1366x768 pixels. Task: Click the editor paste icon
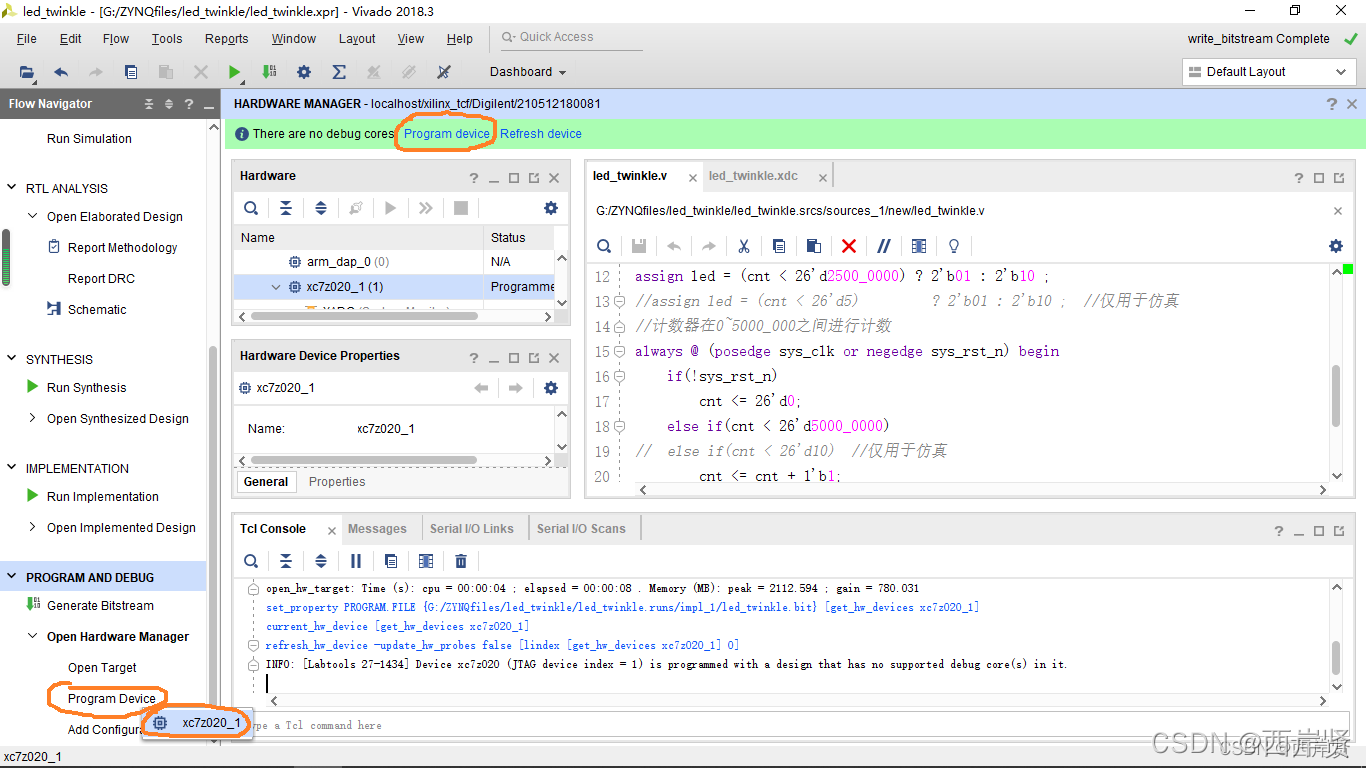[x=814, y=246]
